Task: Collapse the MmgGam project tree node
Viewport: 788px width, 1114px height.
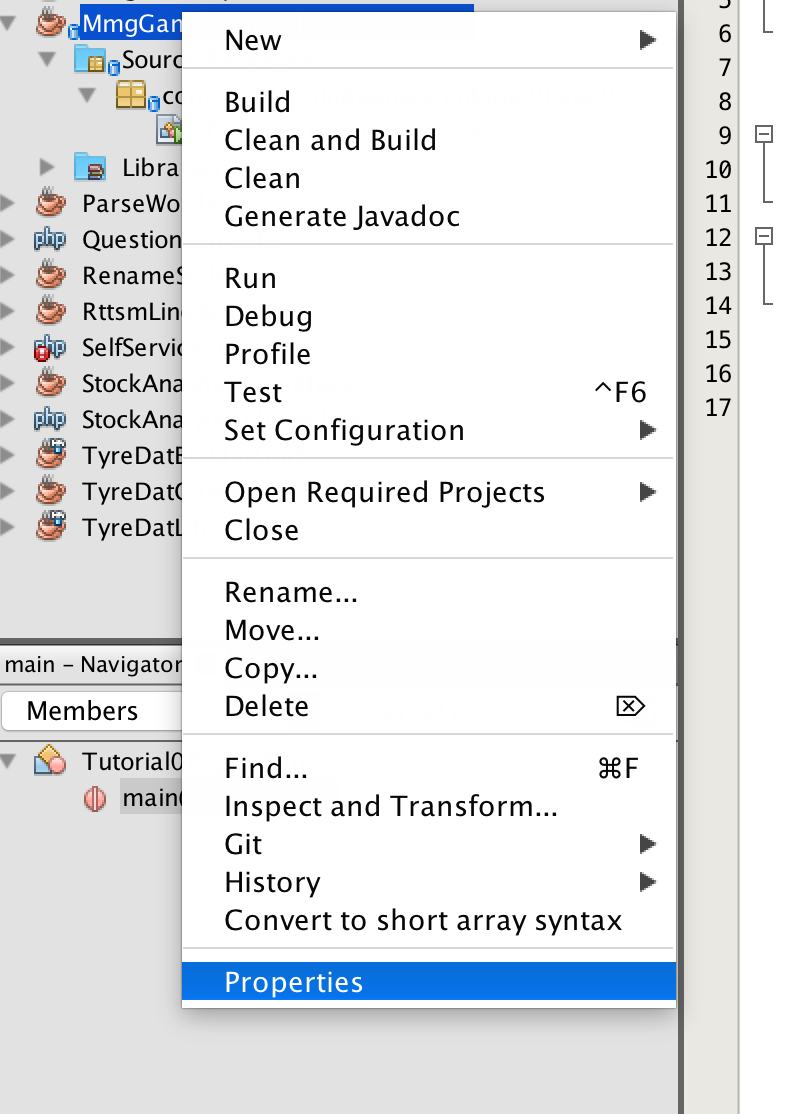Action: coord(9,24)
